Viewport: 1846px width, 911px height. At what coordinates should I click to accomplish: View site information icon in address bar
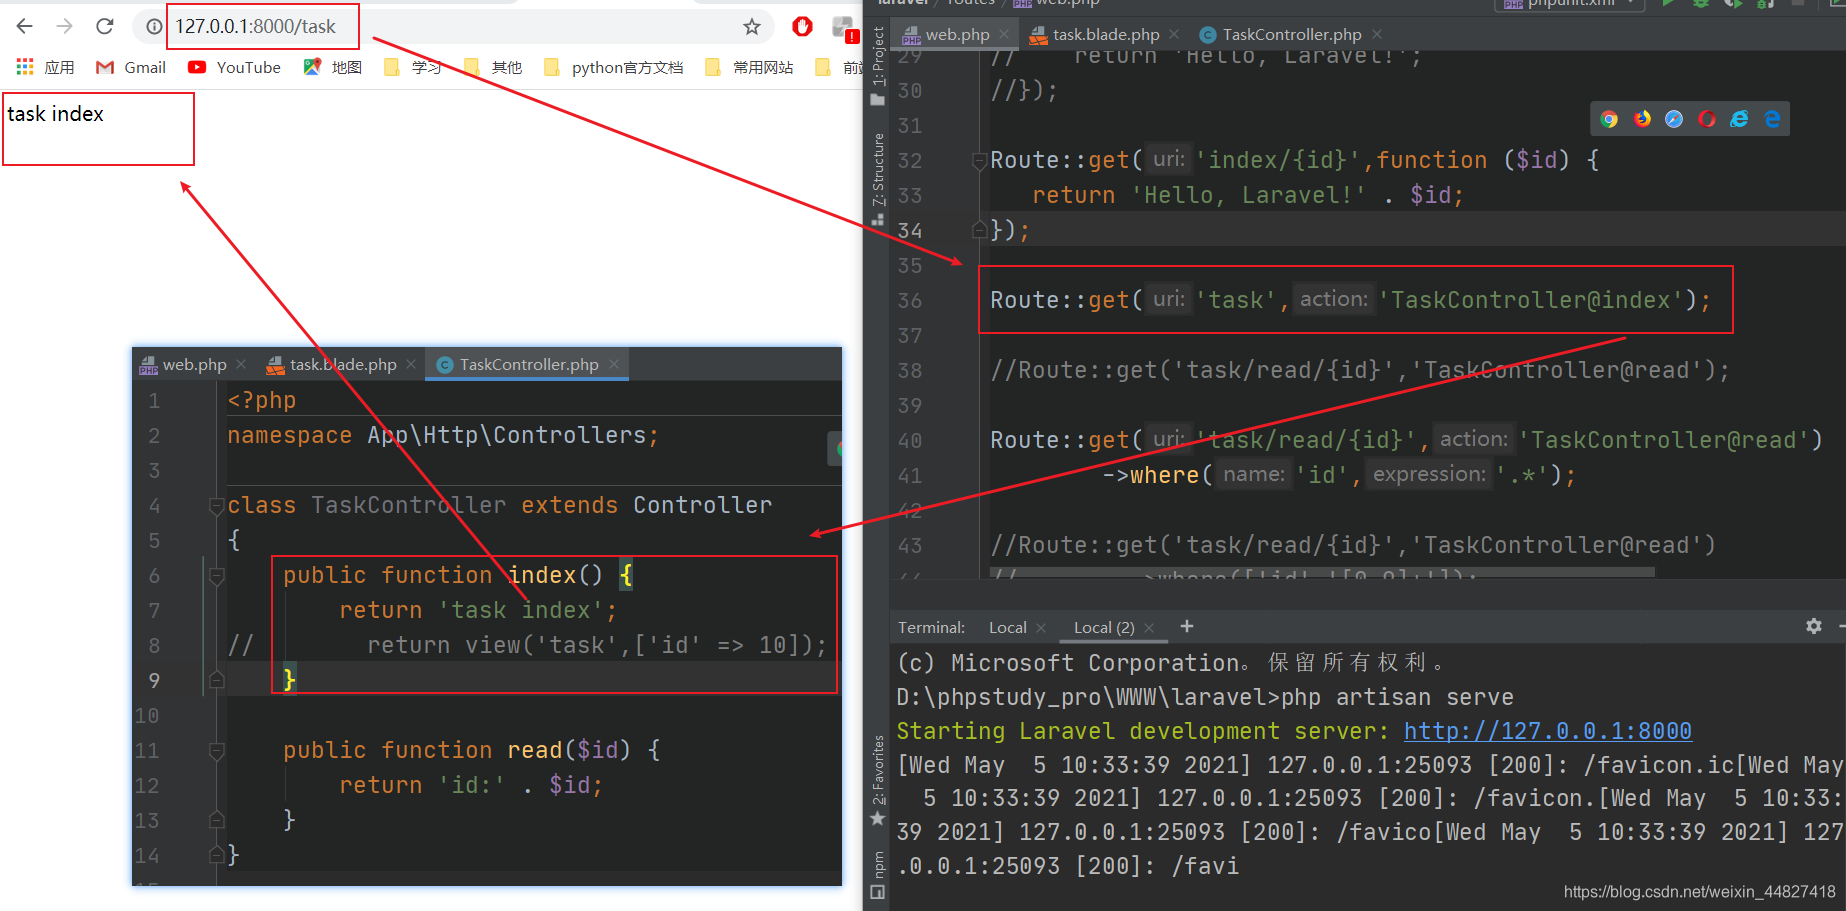coord(154,27)
